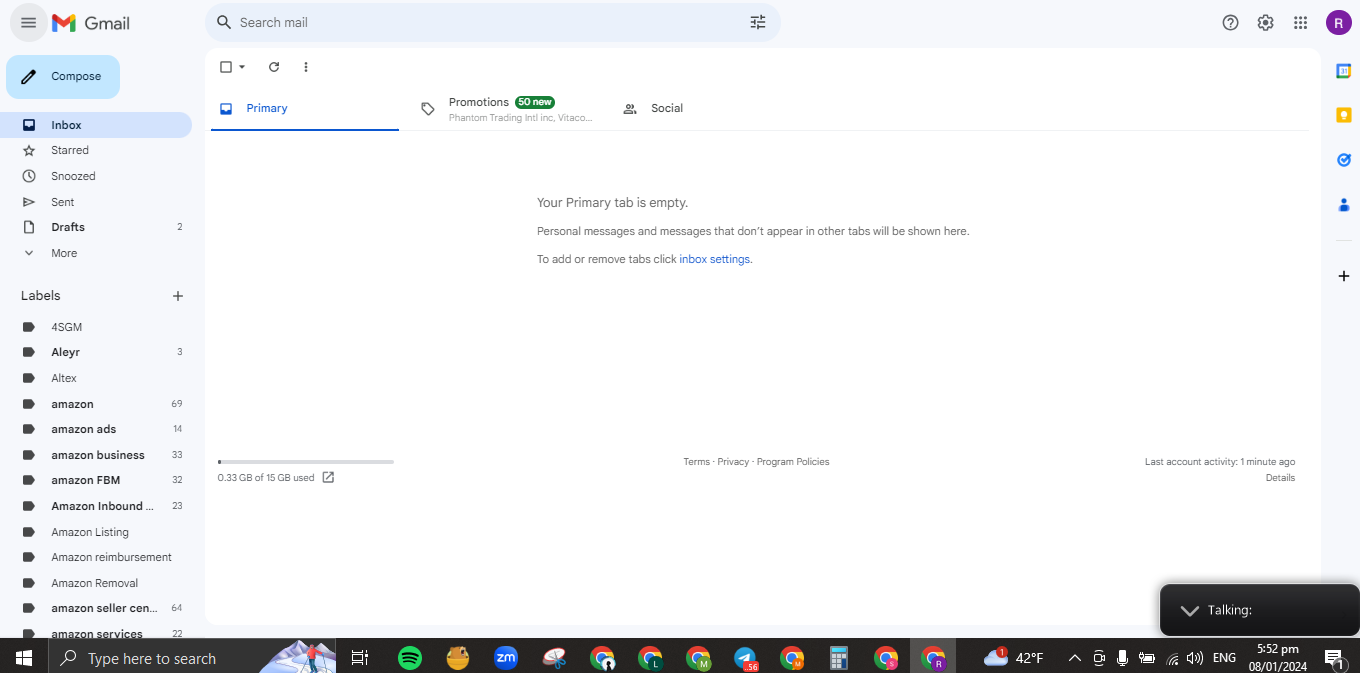Image resolution: width=1360 pixels, height=673 pixels.
Task: Switch to the Primary tab
Action: click(x=305, y=108)
